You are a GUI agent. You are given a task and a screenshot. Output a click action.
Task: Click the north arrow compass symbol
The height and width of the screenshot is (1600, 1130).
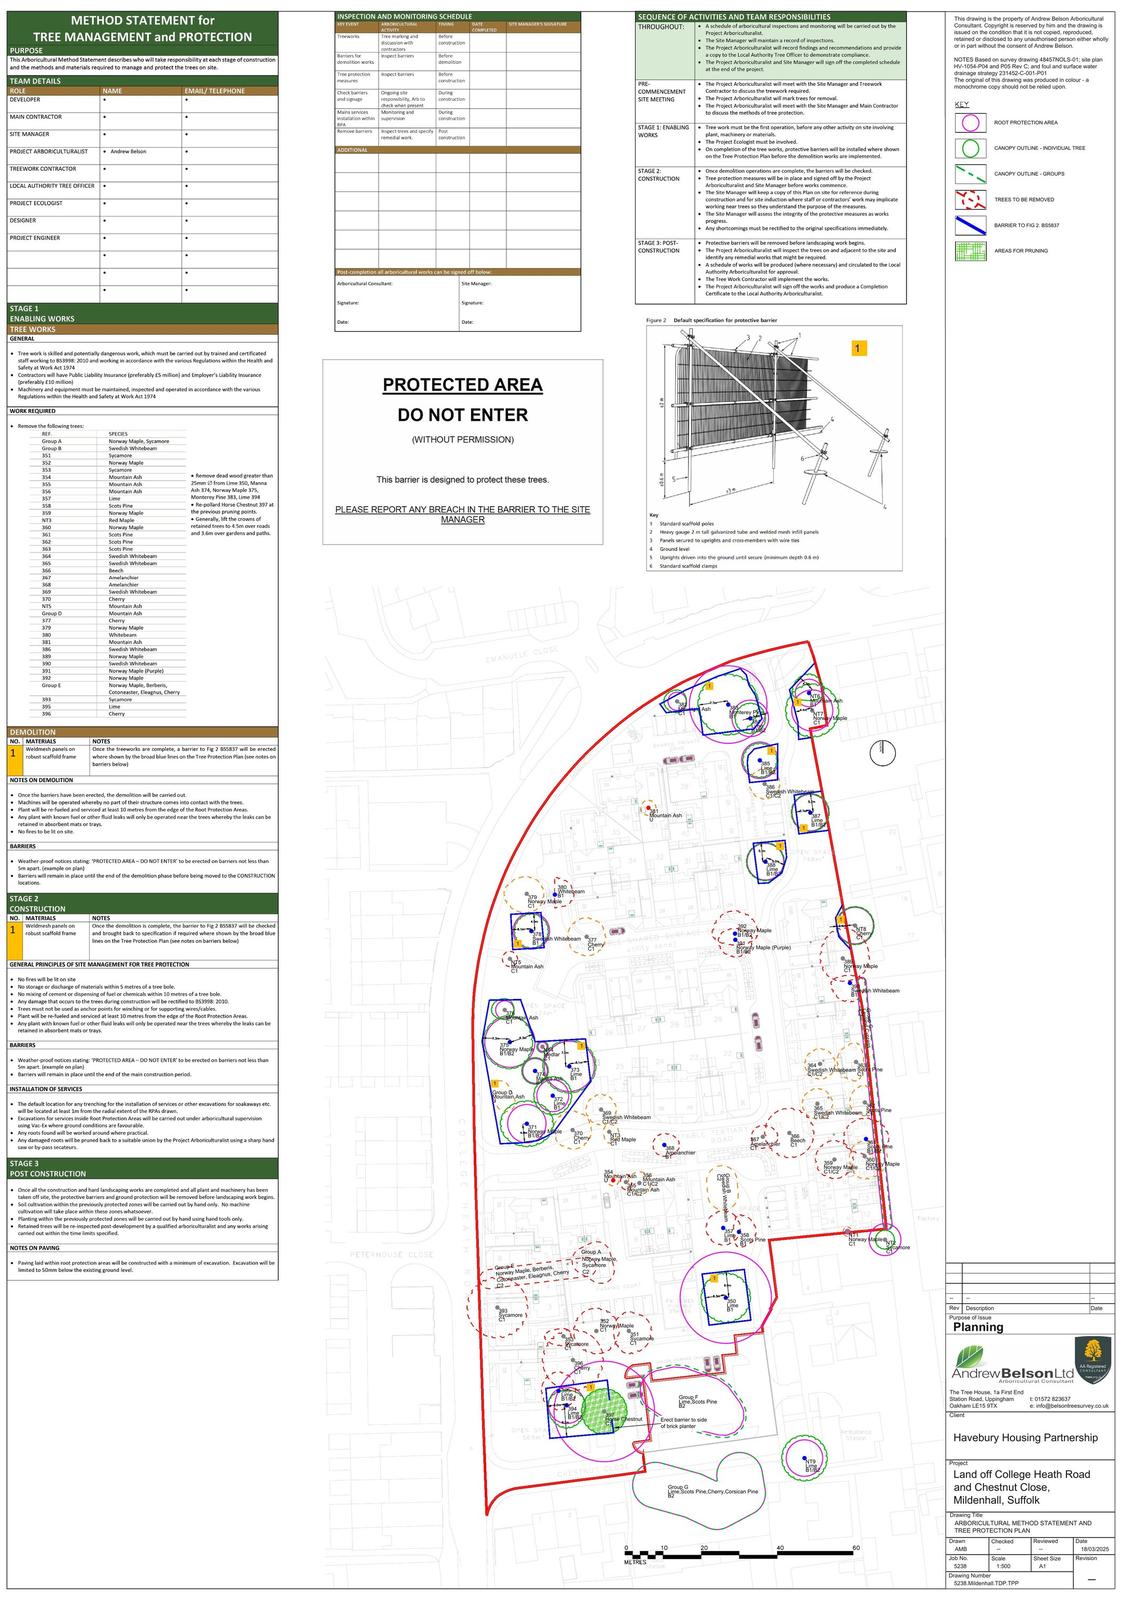coord(883,753)
